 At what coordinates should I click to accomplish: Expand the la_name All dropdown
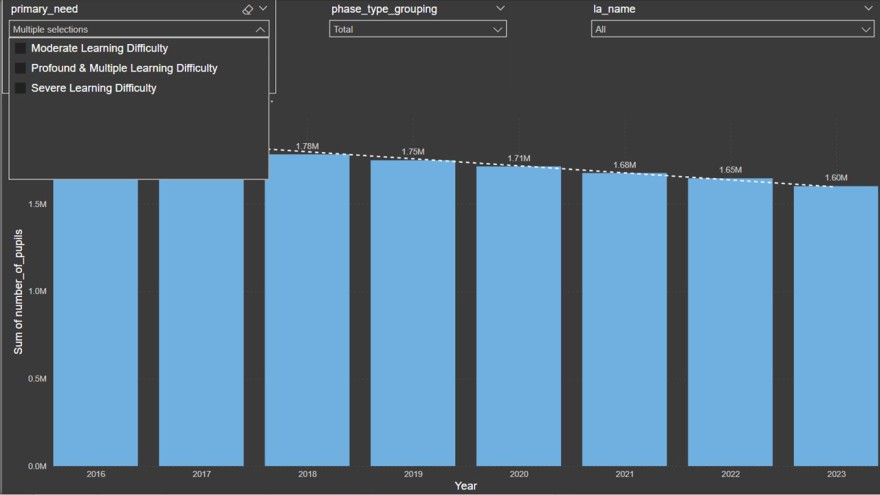[732, 29]
